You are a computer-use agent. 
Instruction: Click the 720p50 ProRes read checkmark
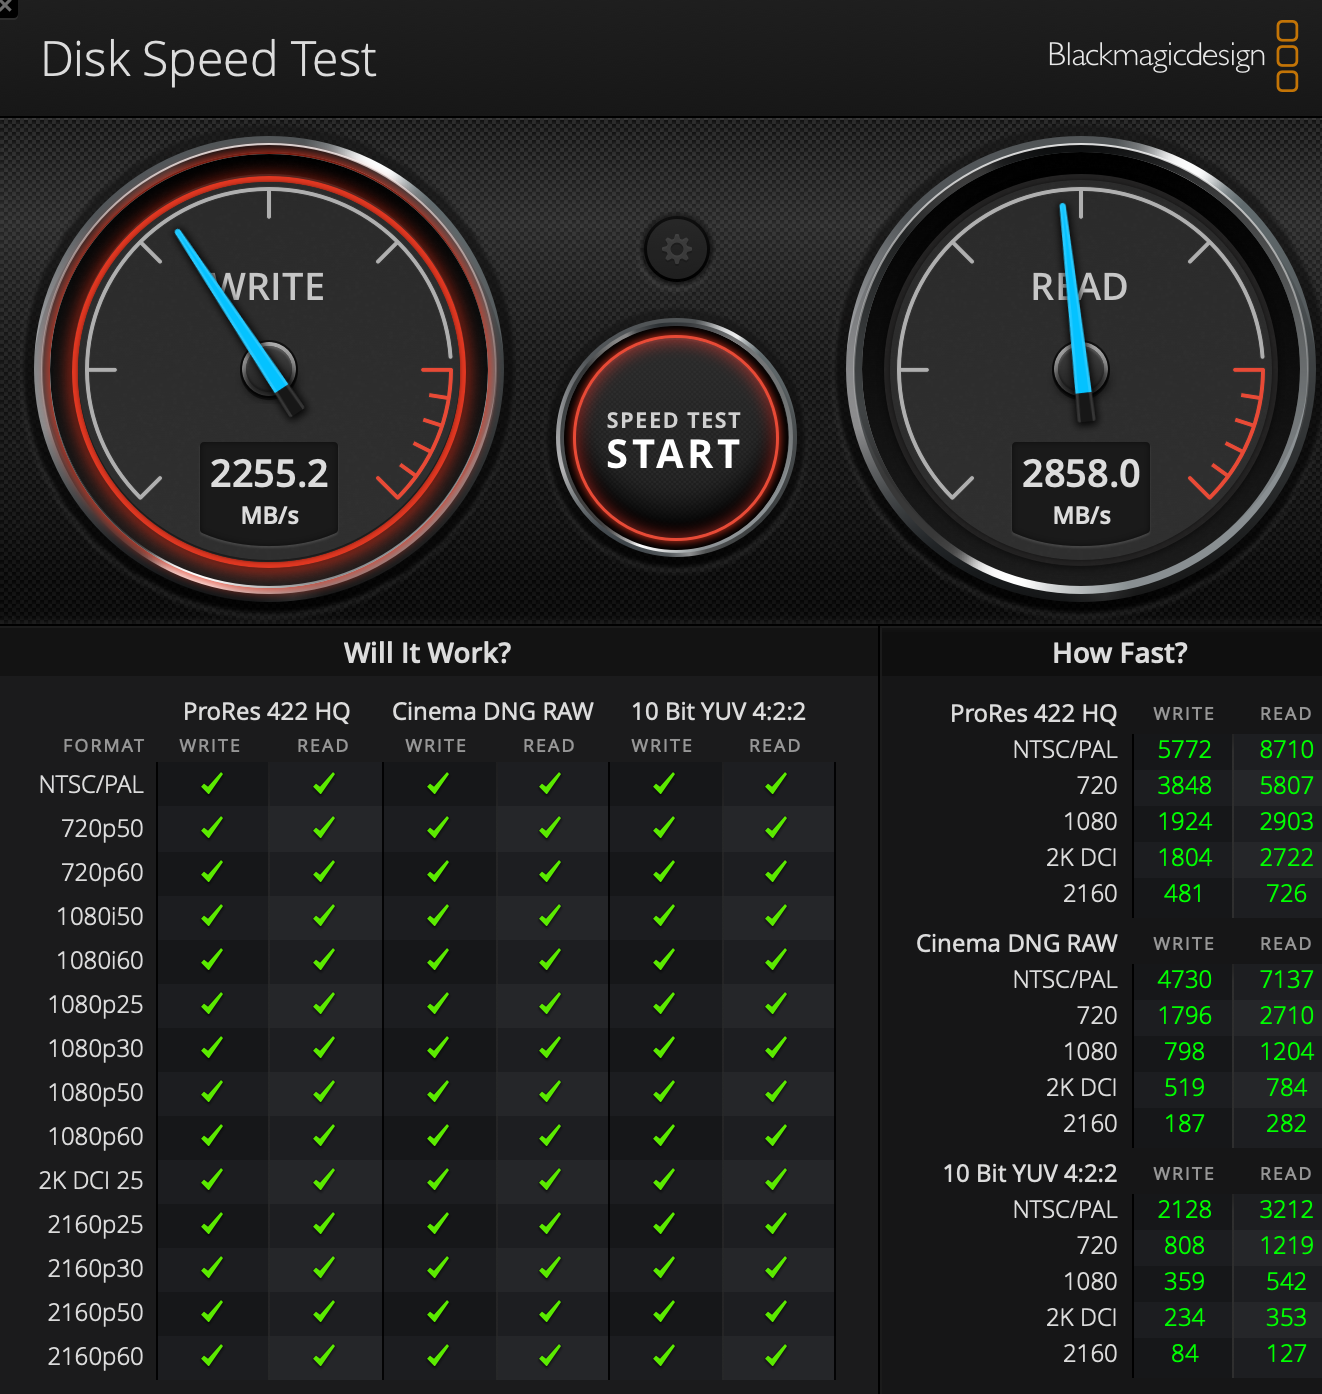tap(323, 829)
